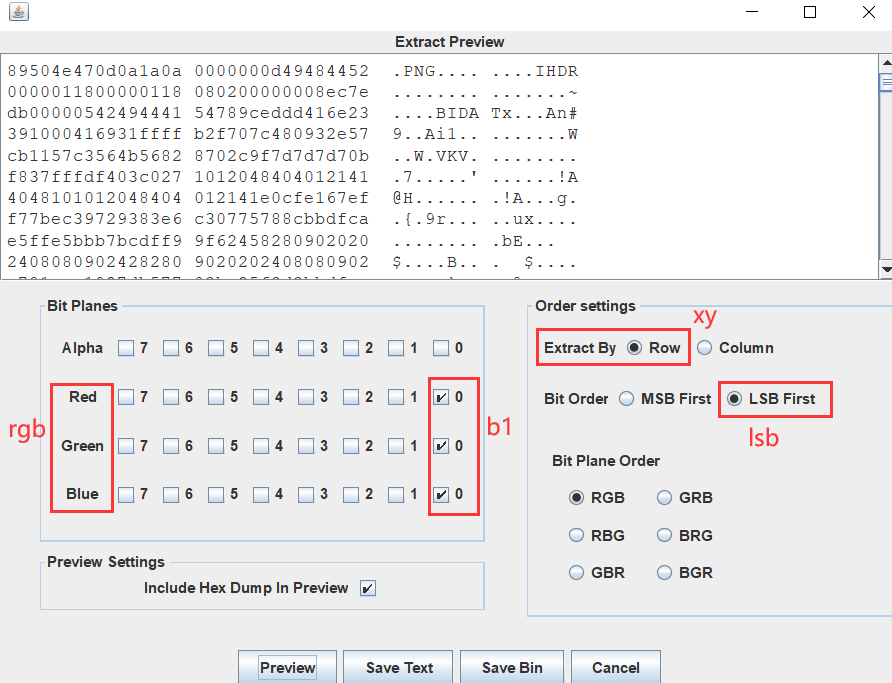
Task: Check the Blue 4 bit plane checkbox
Action: click(261, 494)
